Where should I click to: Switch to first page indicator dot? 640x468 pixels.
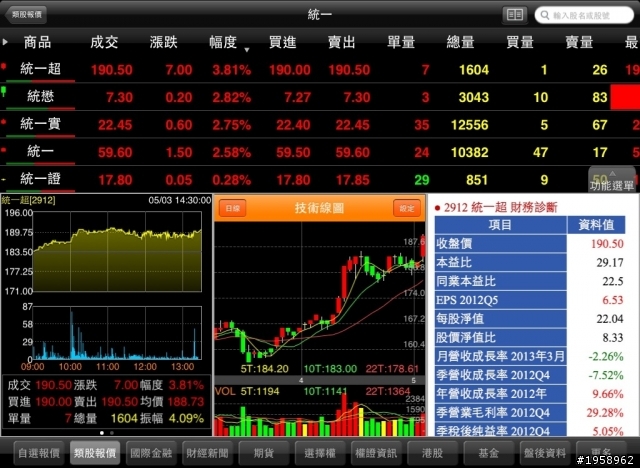point(102,433)
